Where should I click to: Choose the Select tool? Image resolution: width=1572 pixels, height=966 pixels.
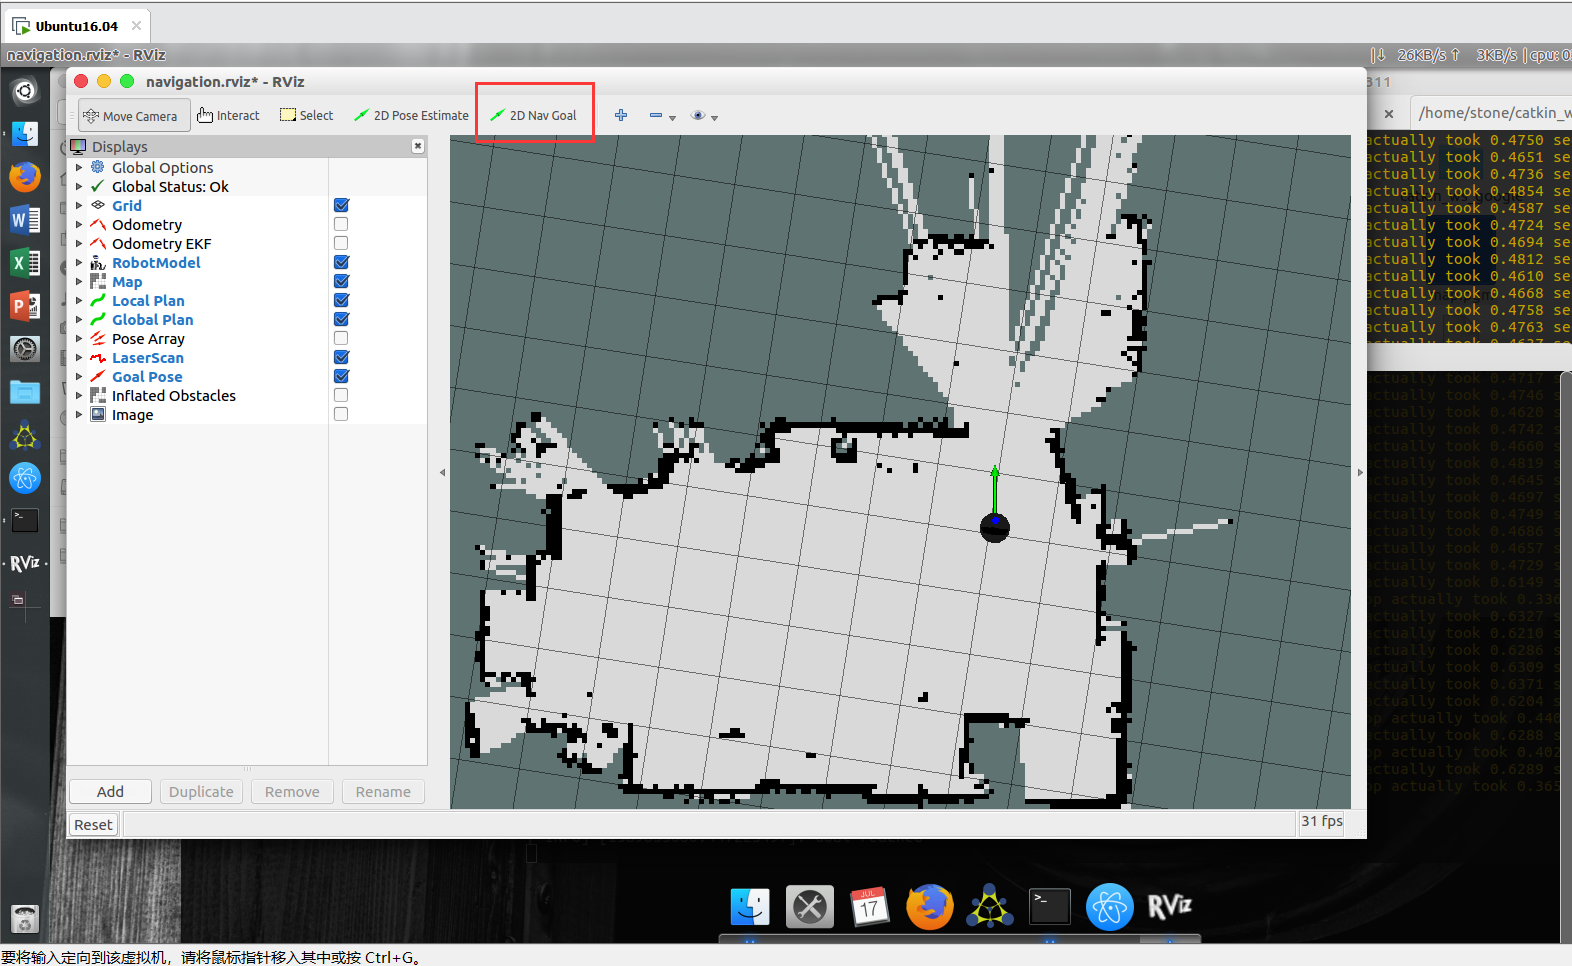click(307, 116)
